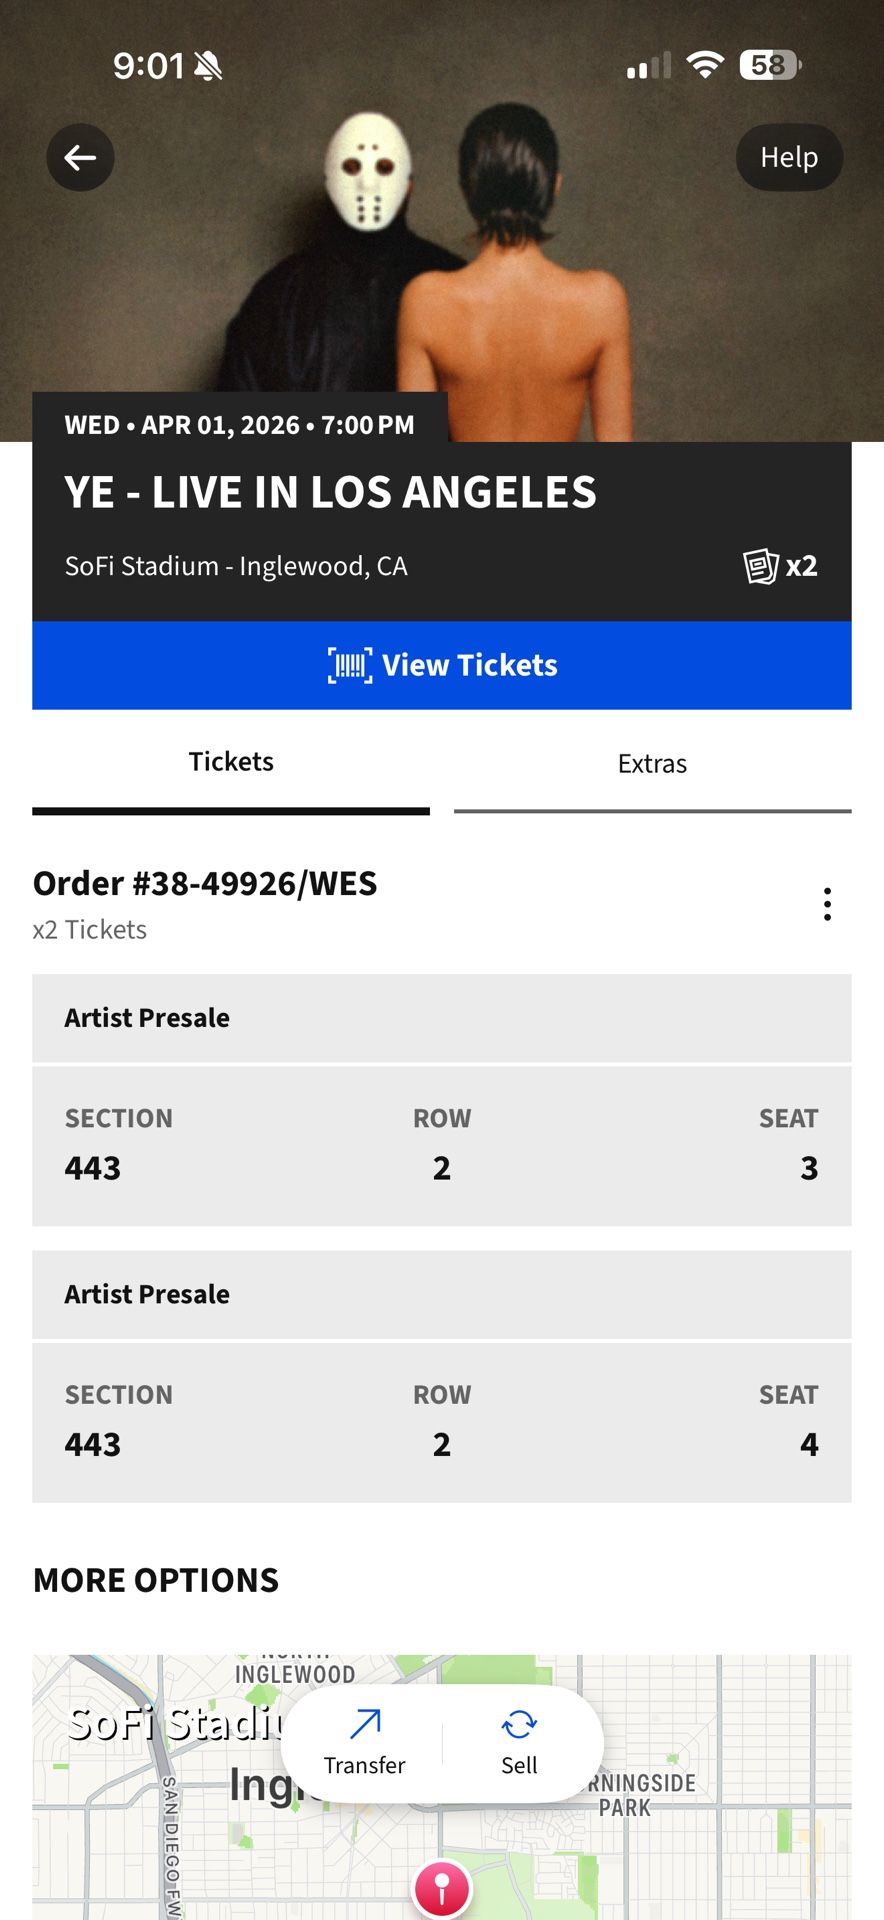Open the SoFi Stadium map preview
Screen dimensions: 884x1920
[700, 1860]
